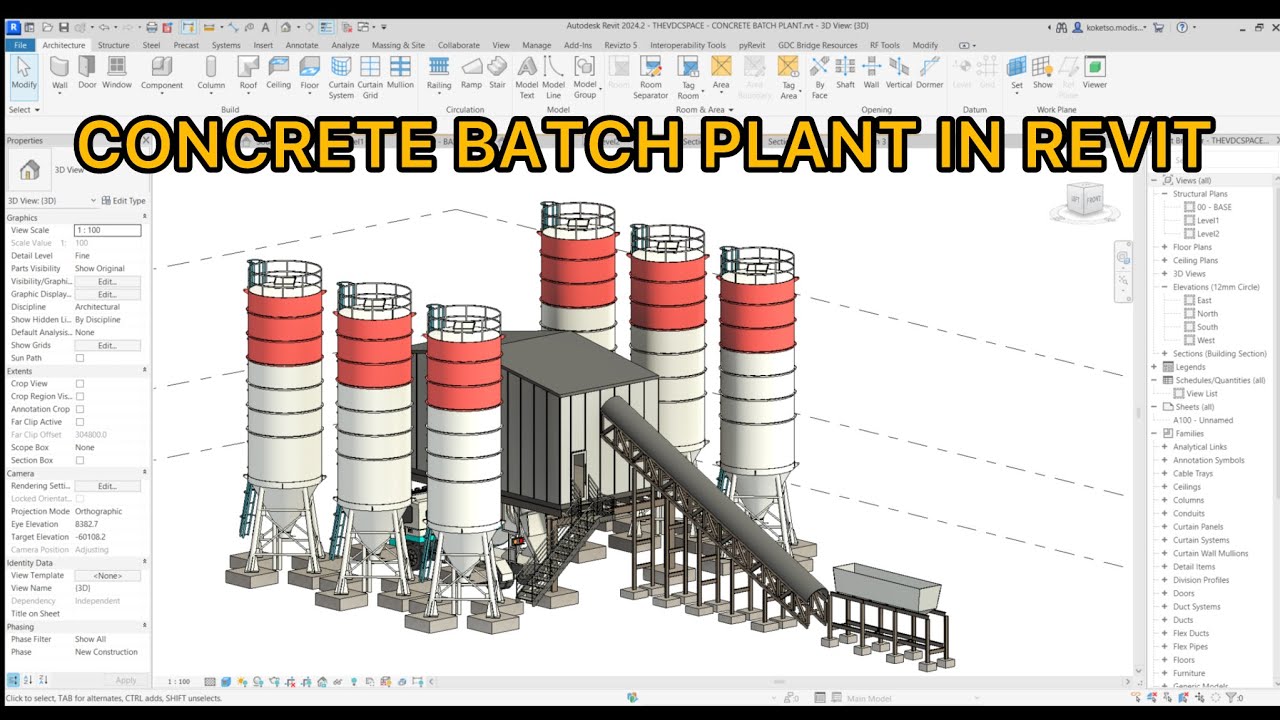Select the Dormer opening tool
This screenshot has height=720, width=1280.
point(930,73)
